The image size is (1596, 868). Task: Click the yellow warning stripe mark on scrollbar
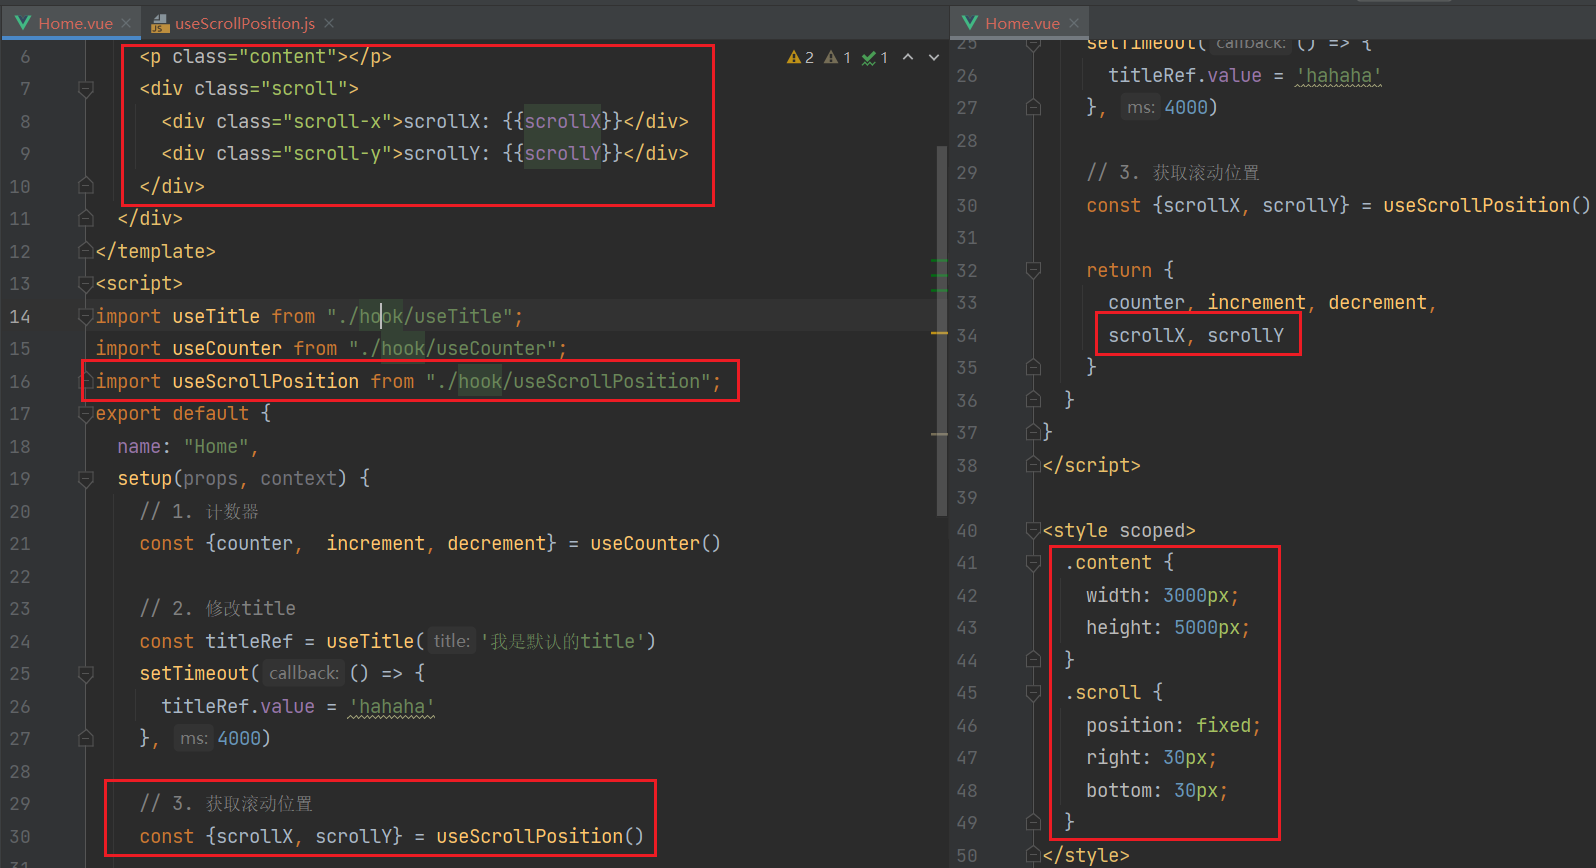point(939,333)
